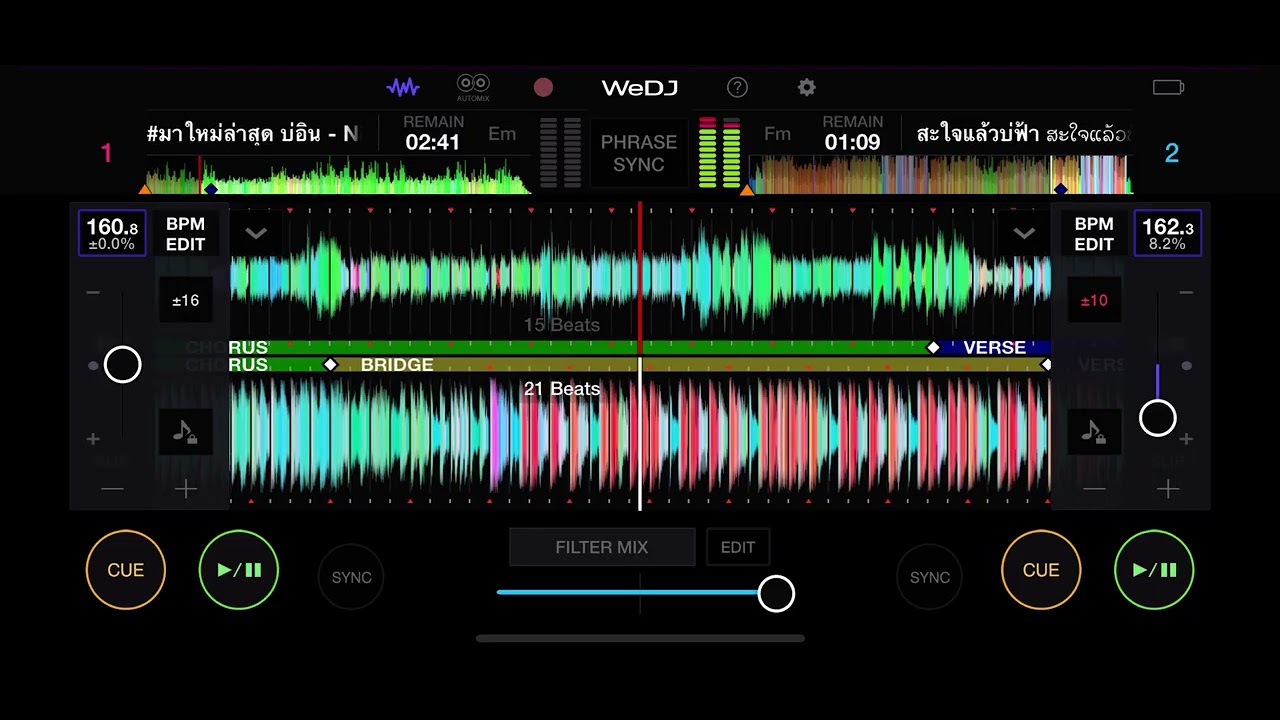Nudge deck 2 pitch bend minus
The height and width of the screenshot is (720, 1280).
coord(1094,489)
